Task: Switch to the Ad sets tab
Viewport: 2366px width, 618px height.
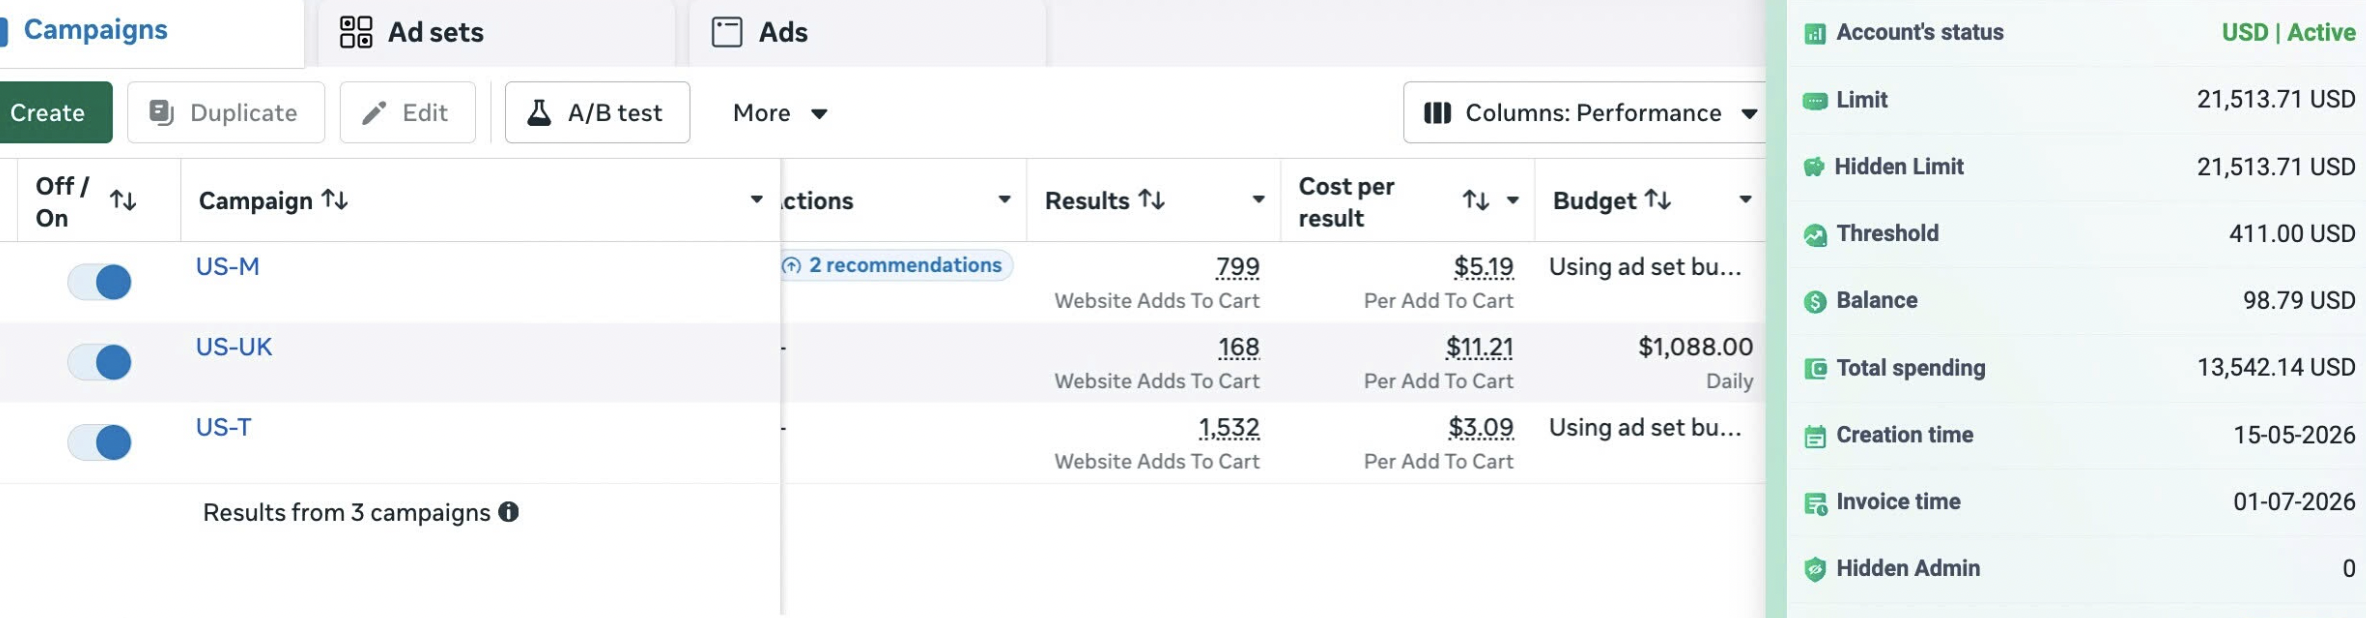Action: coord(412,32)
